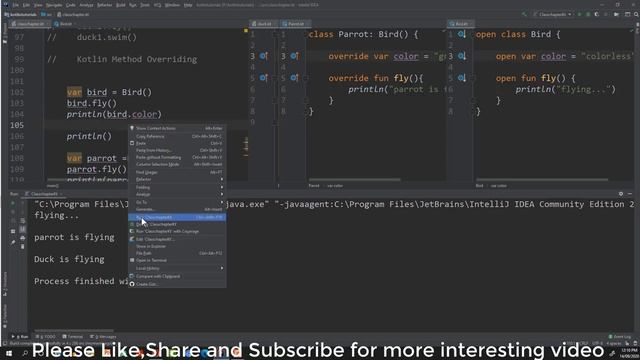
Task: Click gutter icon at duck.kt line 3
Action: 264,56
